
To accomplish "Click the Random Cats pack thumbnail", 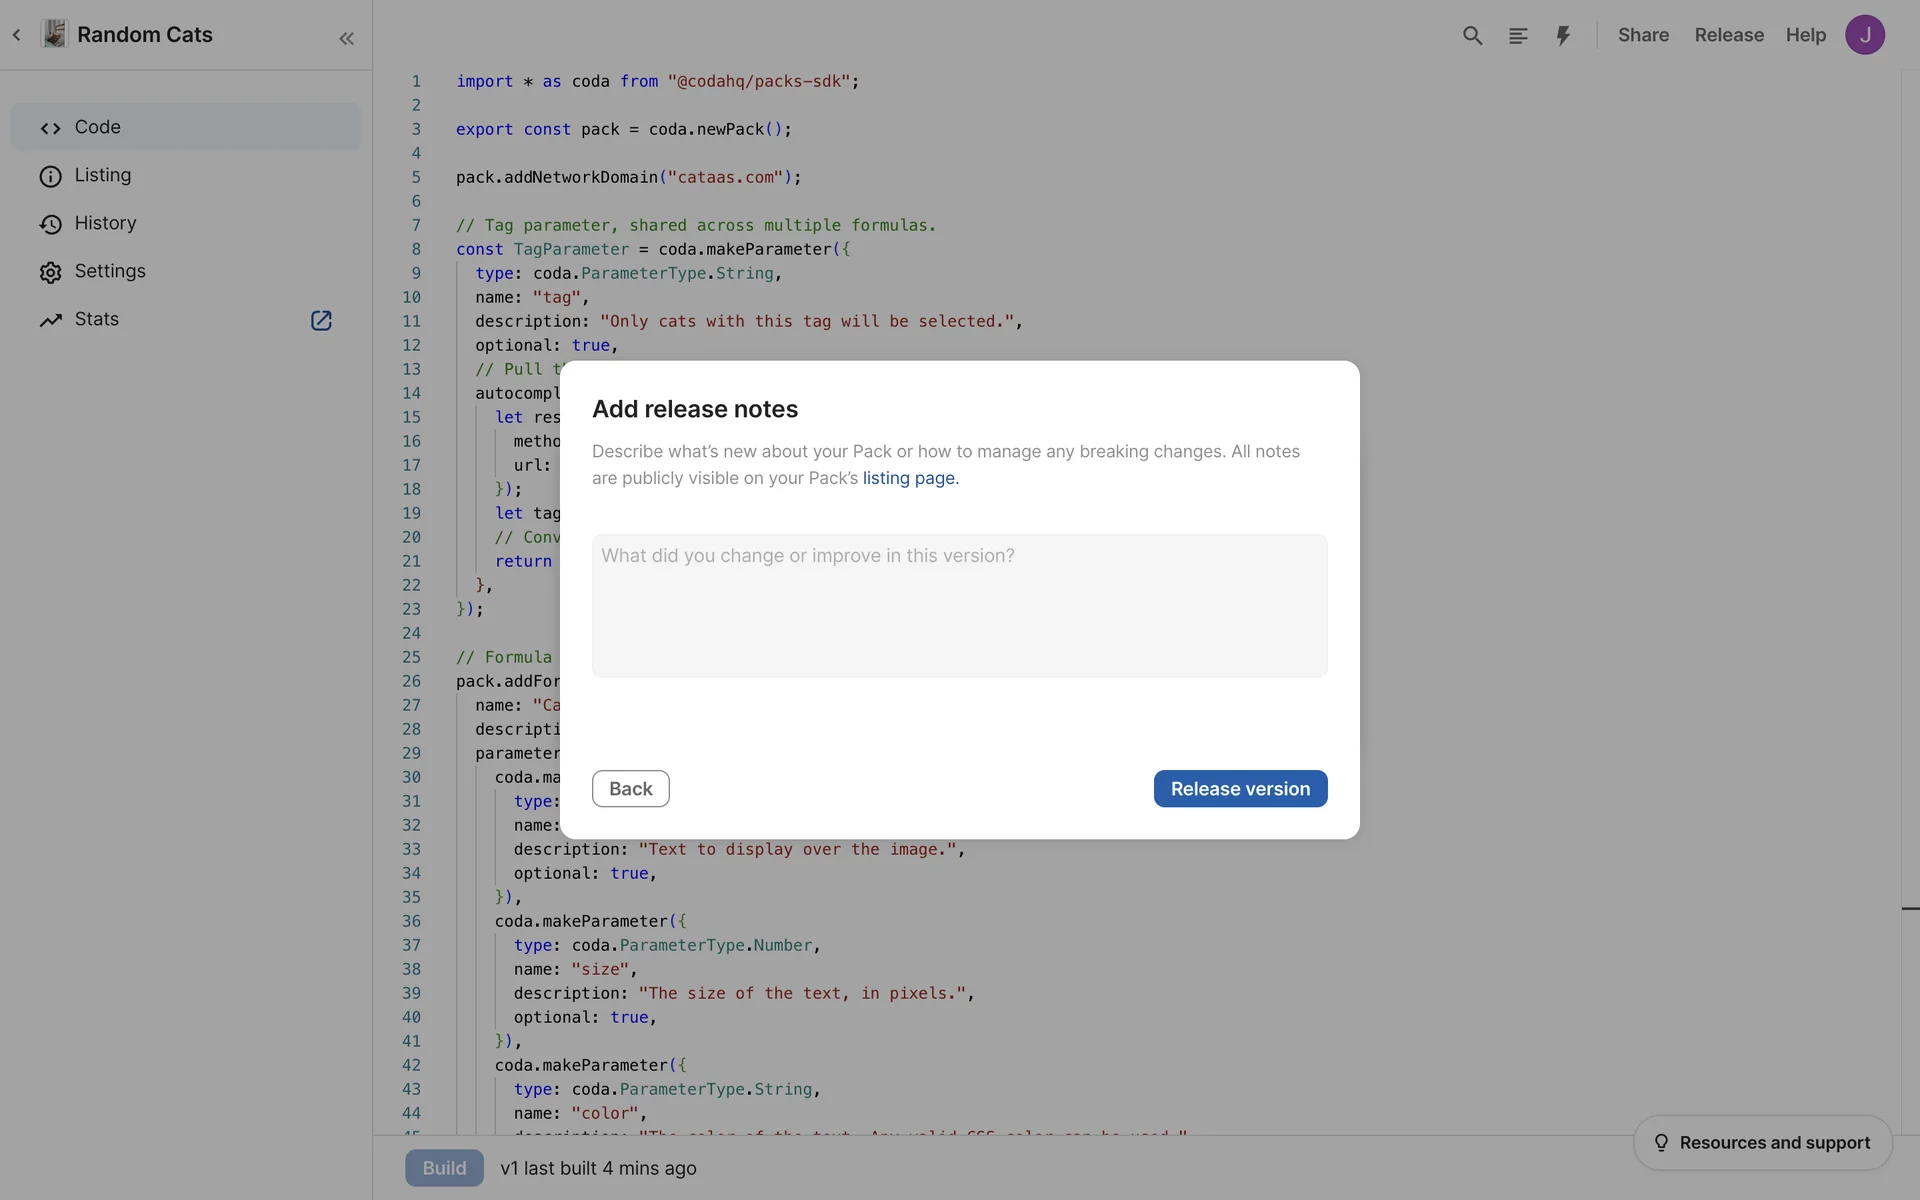I will pos(55,34).
